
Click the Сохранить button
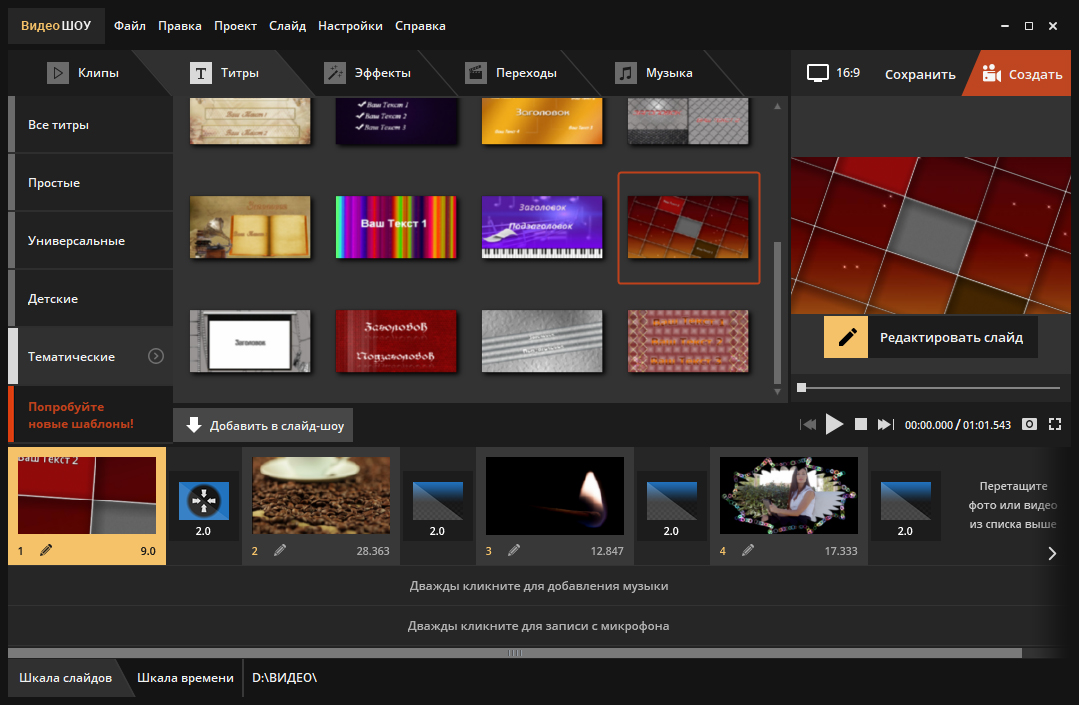[920, 74]
